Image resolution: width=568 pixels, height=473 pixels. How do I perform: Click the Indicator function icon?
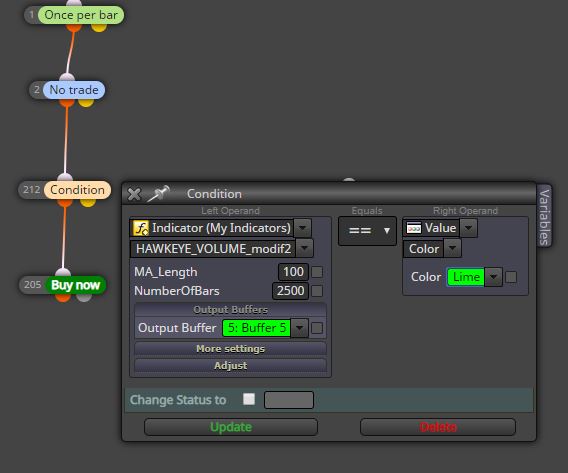point(141,228)
